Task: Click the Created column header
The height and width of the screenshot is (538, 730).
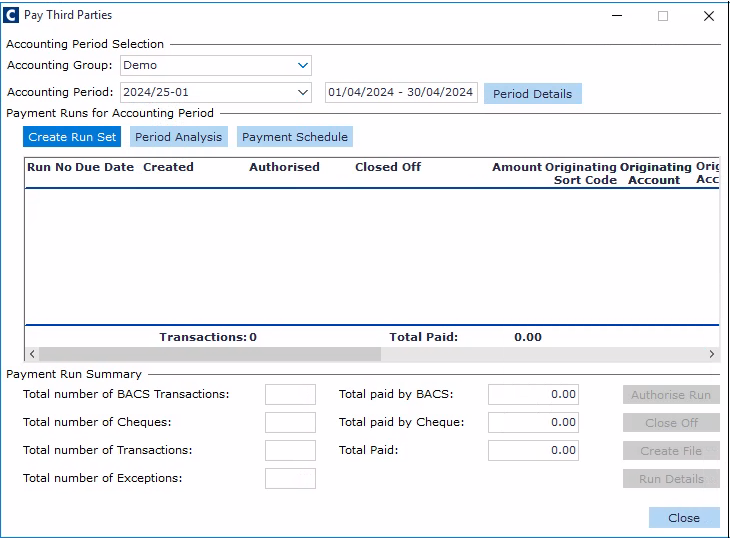Action: pyautogui.click(x=168, y=167)
